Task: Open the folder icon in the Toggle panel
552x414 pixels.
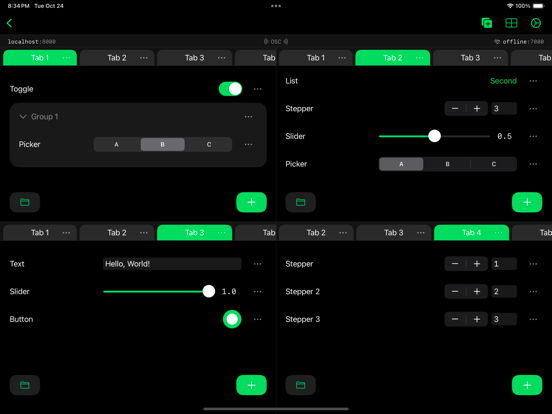Action: pos(25,202)
